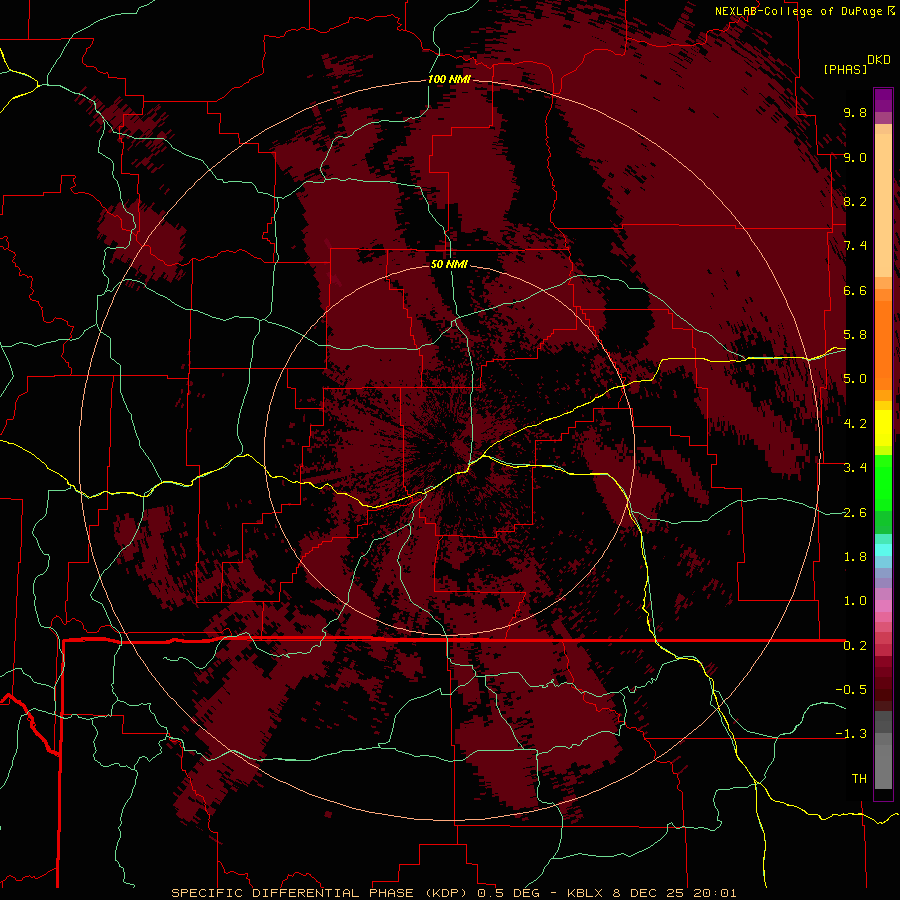
Task: Click the purple top segment of color bar
Action: pyautogui.click(x=883, y=100)
